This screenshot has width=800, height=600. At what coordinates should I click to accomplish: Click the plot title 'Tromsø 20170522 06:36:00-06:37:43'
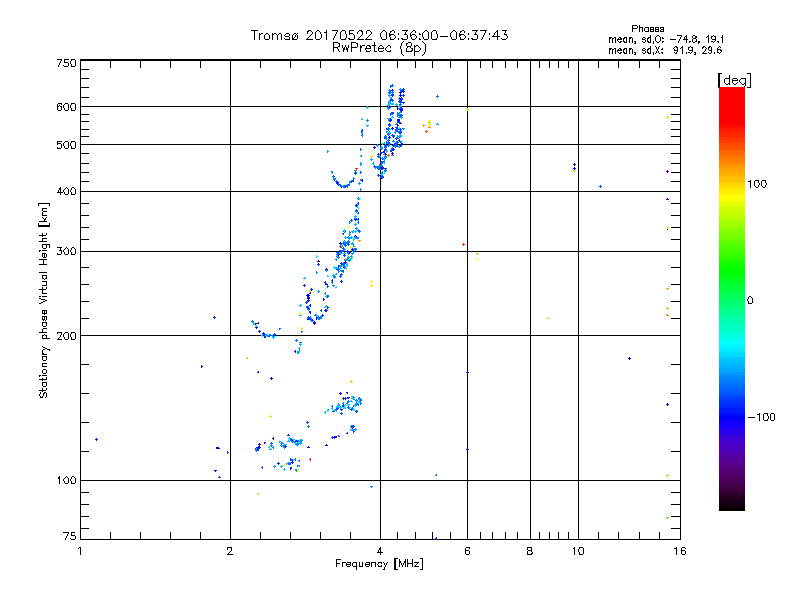tap(379, 35)
